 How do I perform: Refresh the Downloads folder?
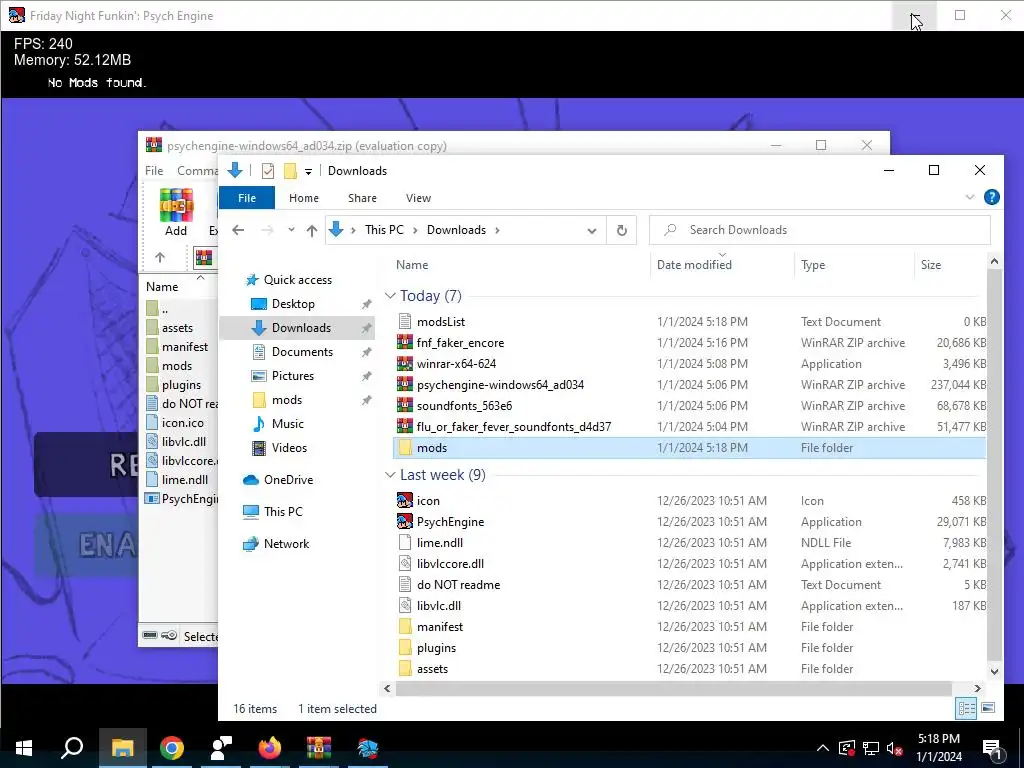coord(622,231)
